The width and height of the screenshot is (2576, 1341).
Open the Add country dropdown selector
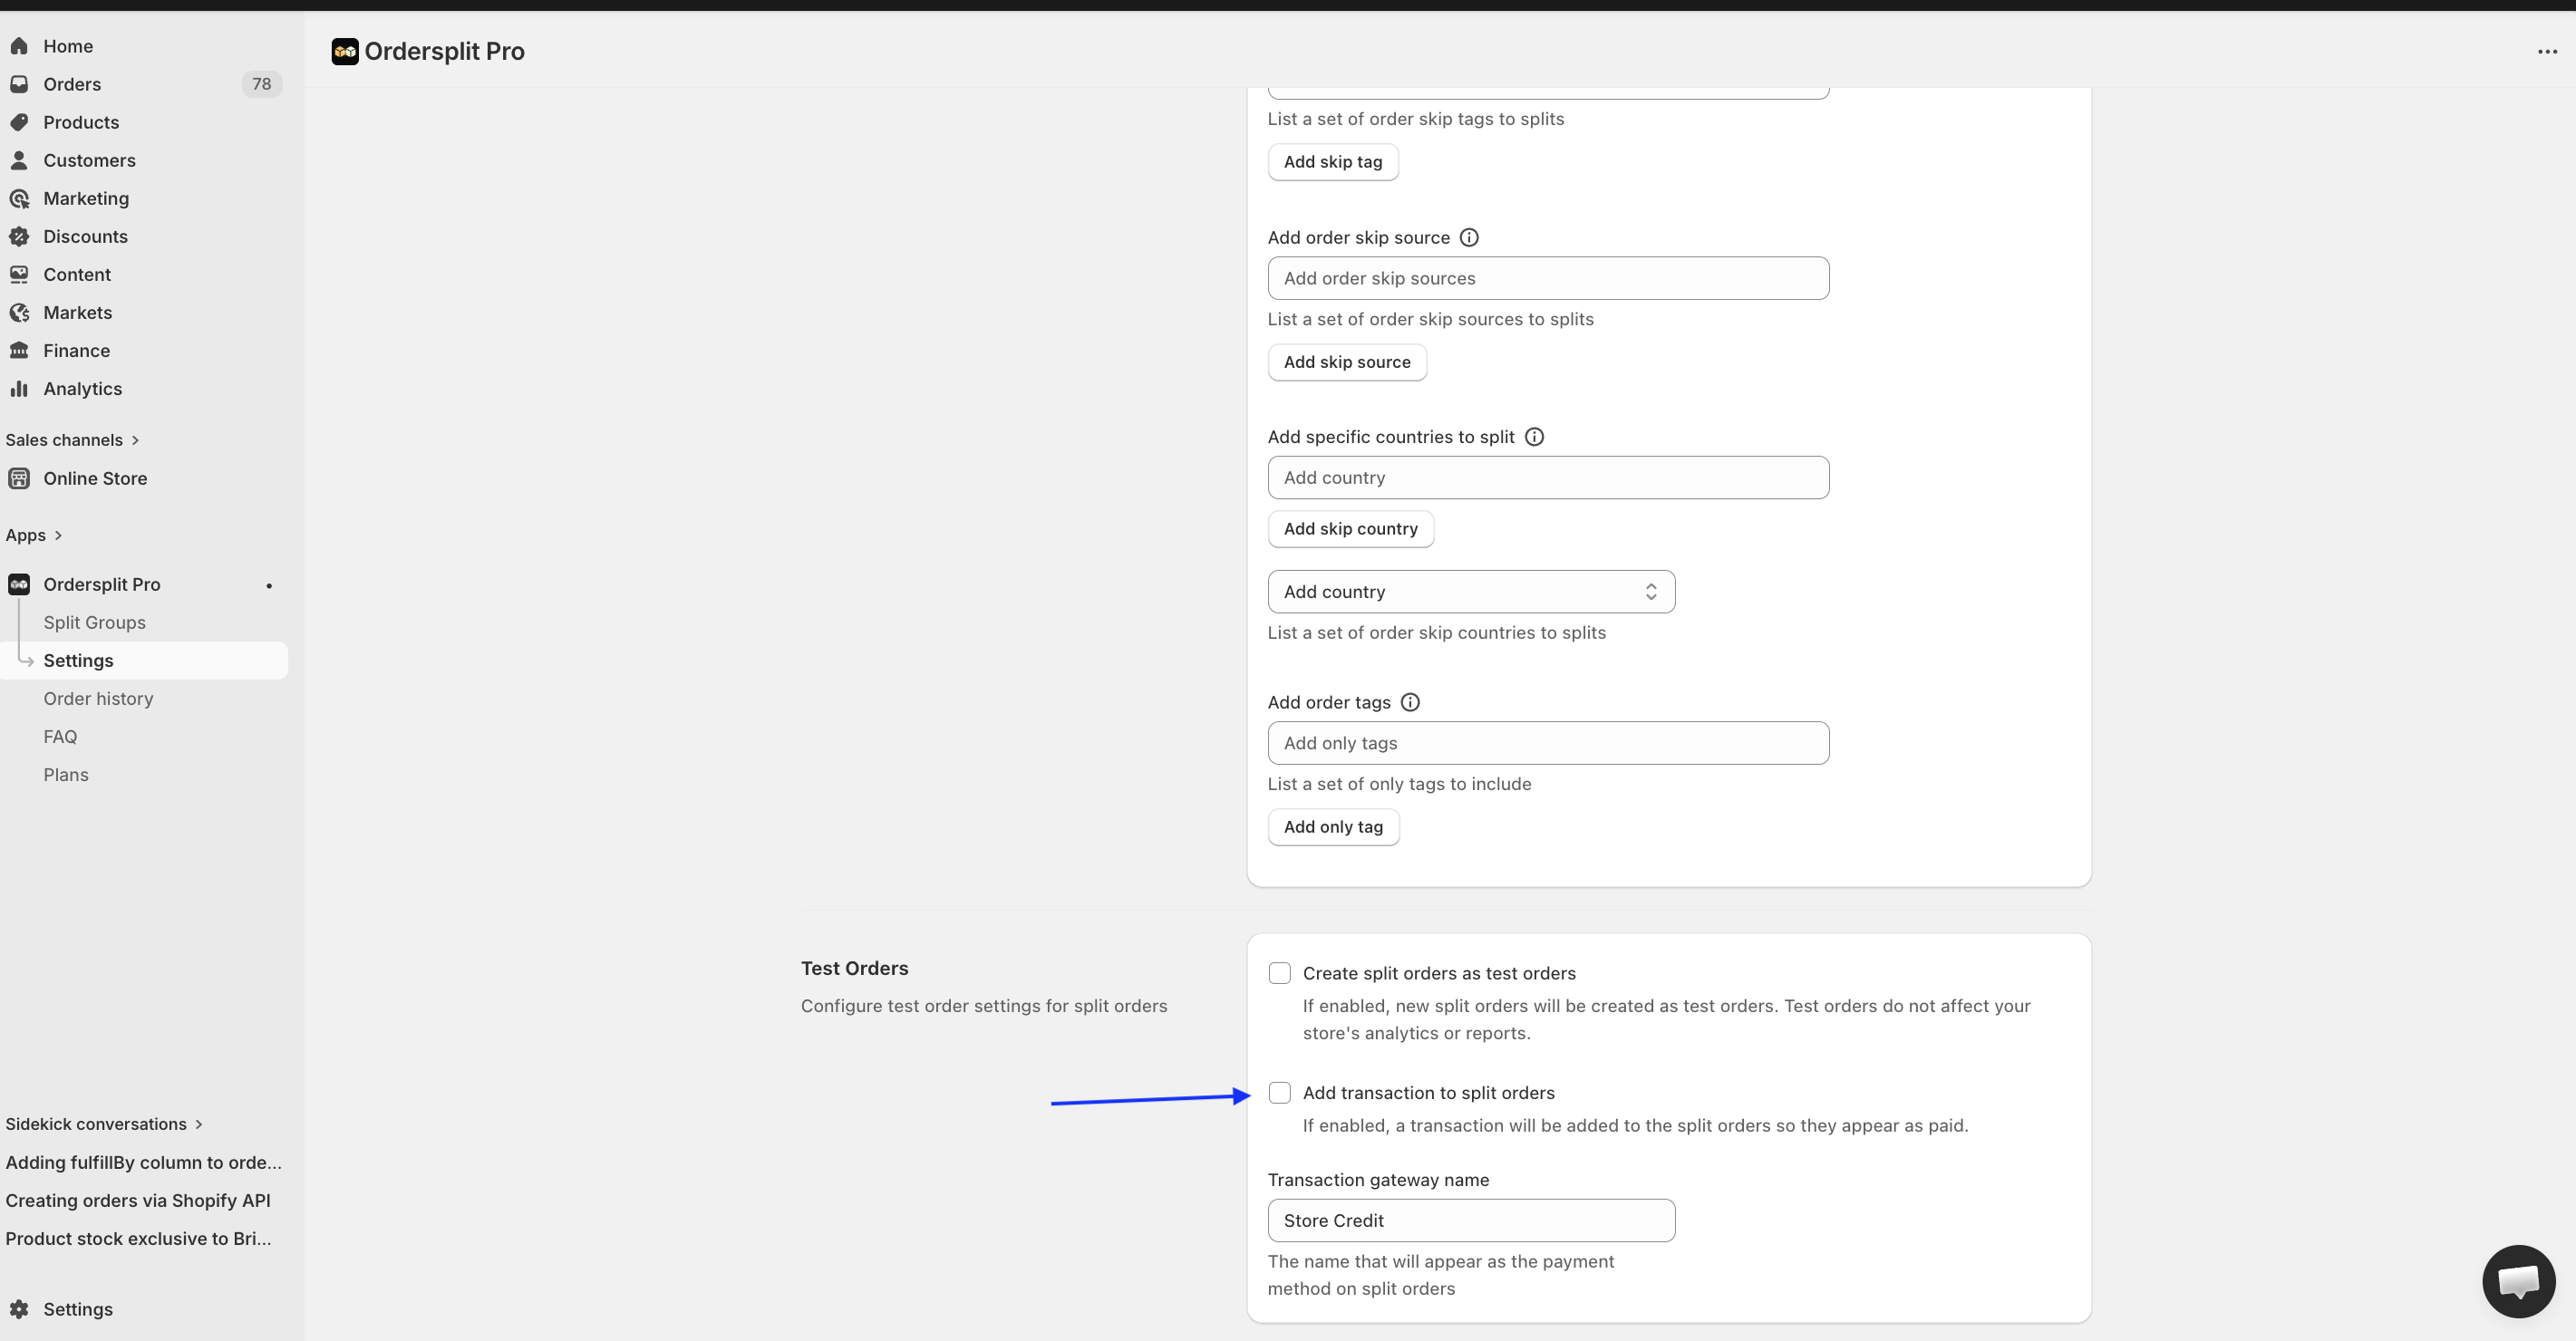tap(1470, 592)
